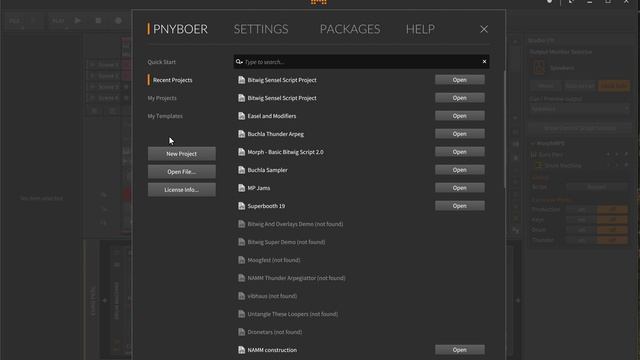Click the Buchla Sampler file icon
The width and height of the screenshot is (640, 360).
click(x=241, y=170)
